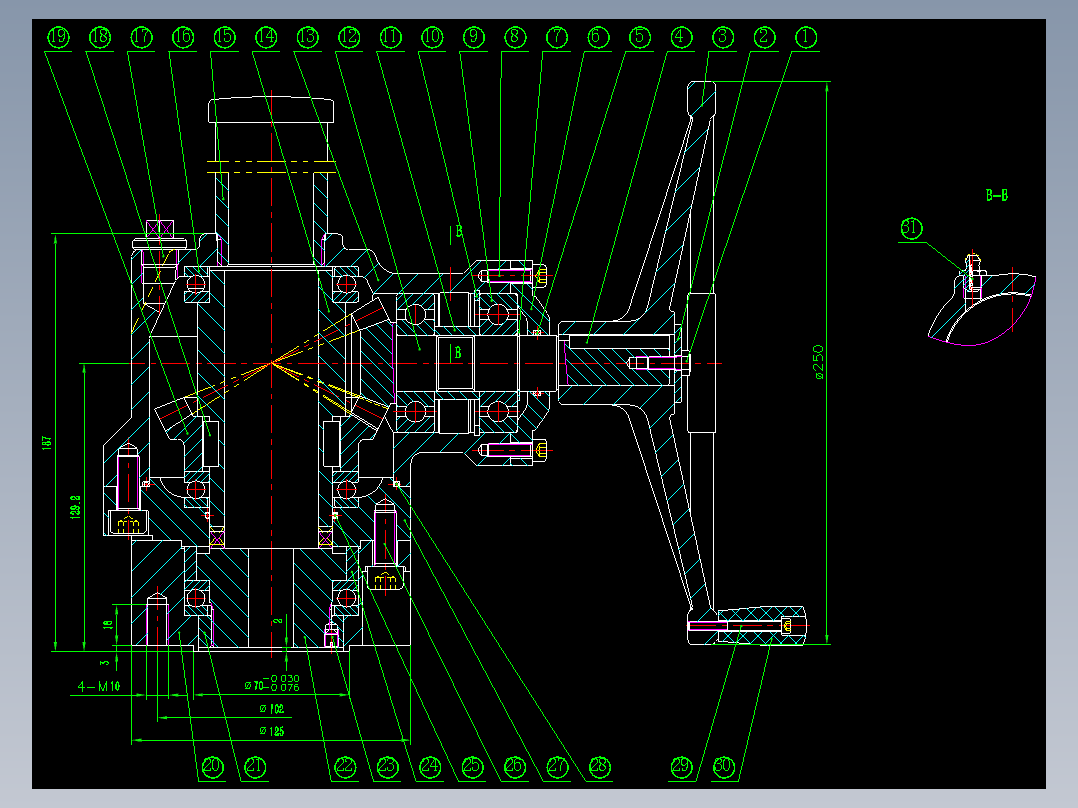Select part balloon number 5
This screenshot has height=808, width=1078.
(639, 37)
